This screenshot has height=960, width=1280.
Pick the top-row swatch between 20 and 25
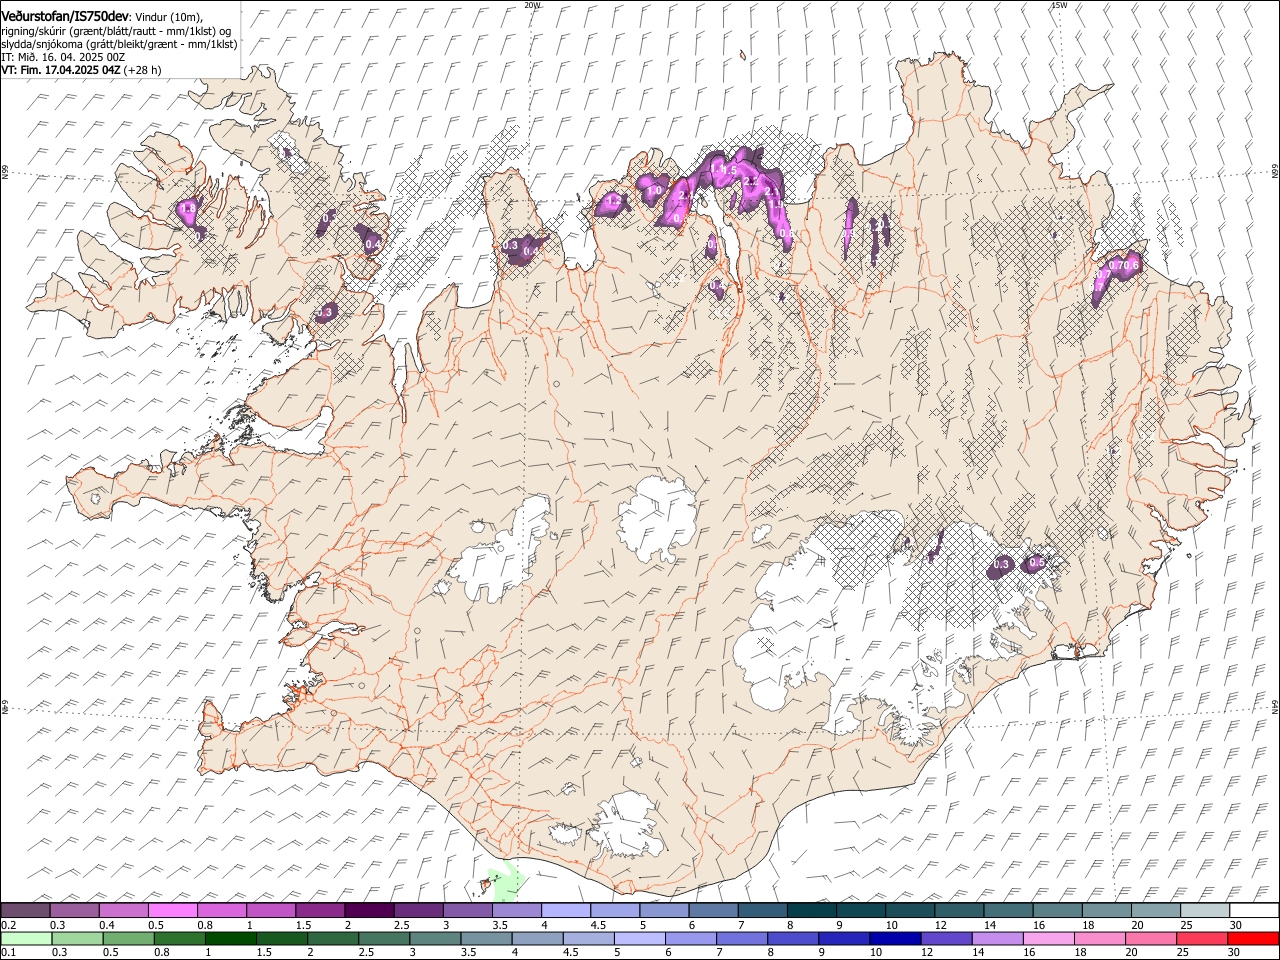tap(1155, 910)
